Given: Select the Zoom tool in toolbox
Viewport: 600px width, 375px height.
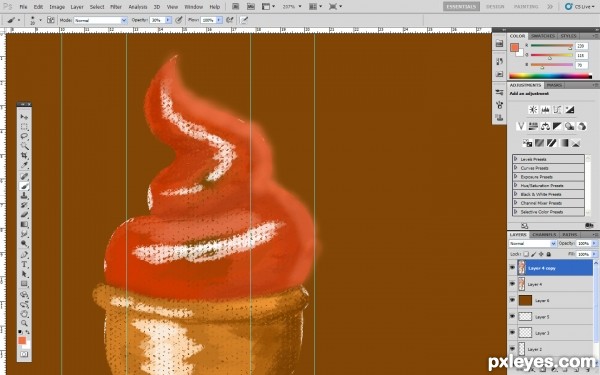Looking at the screenshot, I should 24,323.
